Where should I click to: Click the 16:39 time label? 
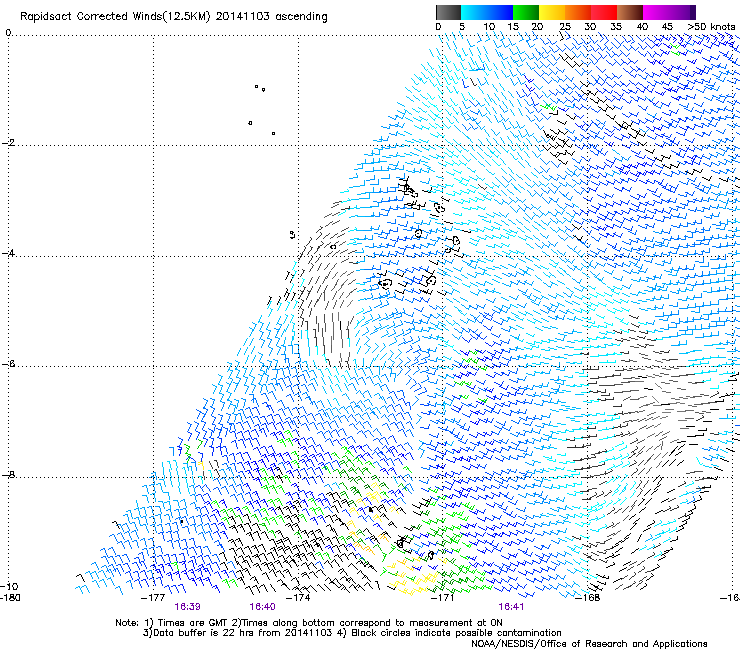point(187,607)
